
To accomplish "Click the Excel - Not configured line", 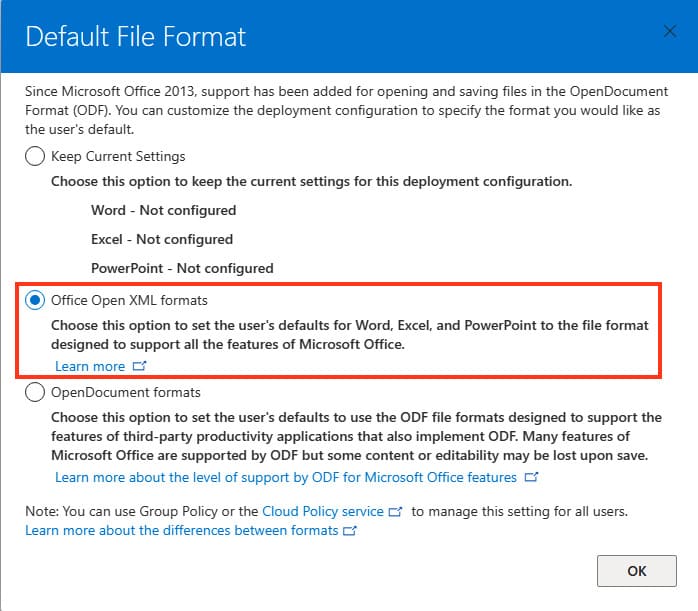I will click(x=161, y=240).
